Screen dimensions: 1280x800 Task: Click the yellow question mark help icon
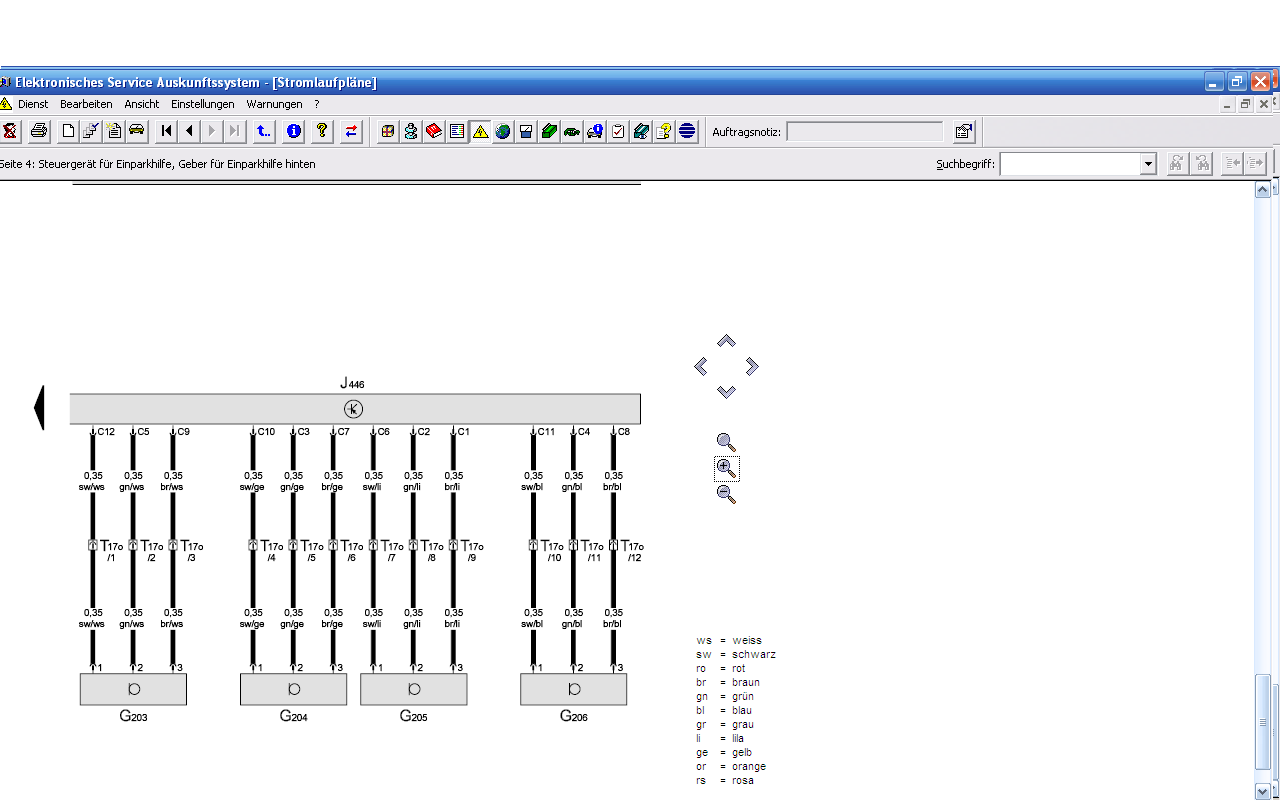coord(322,131)
